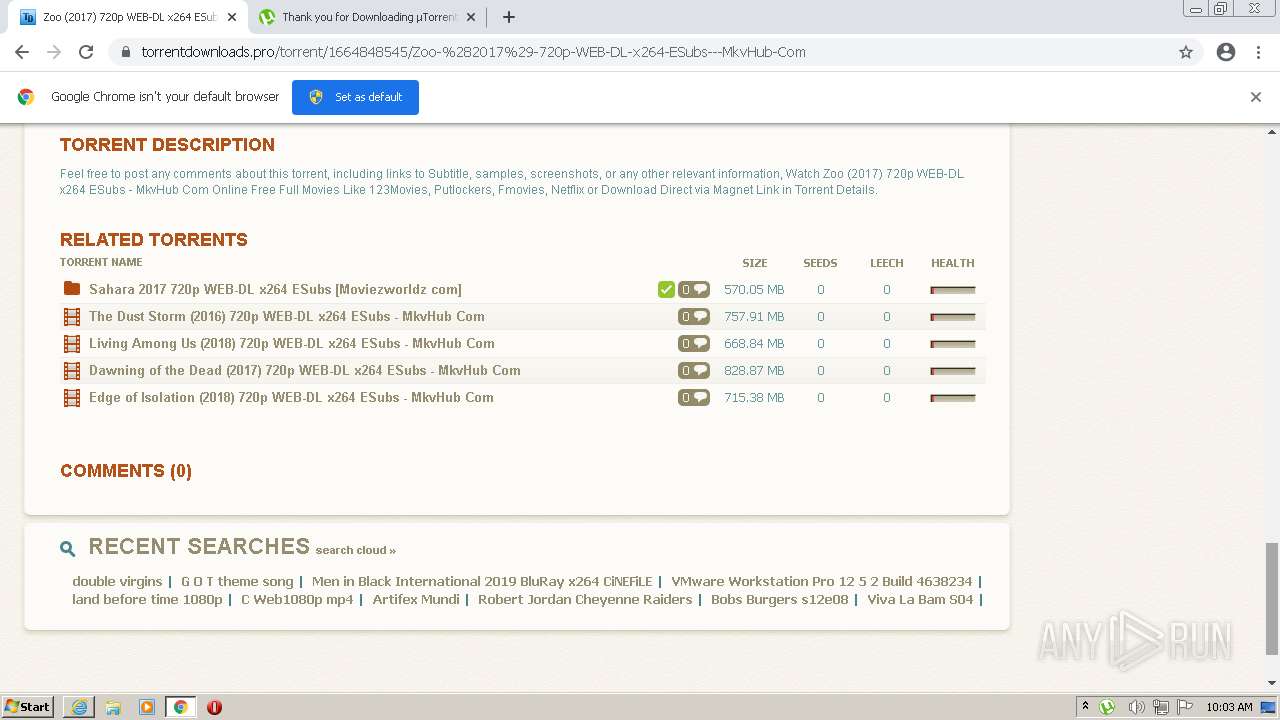Click the green verified checkmark on Sahara row

(x=666, y=289)
